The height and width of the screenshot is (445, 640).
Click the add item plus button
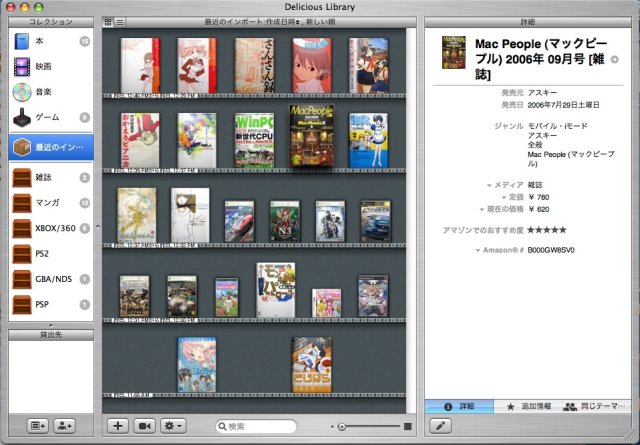coord(118,426)
